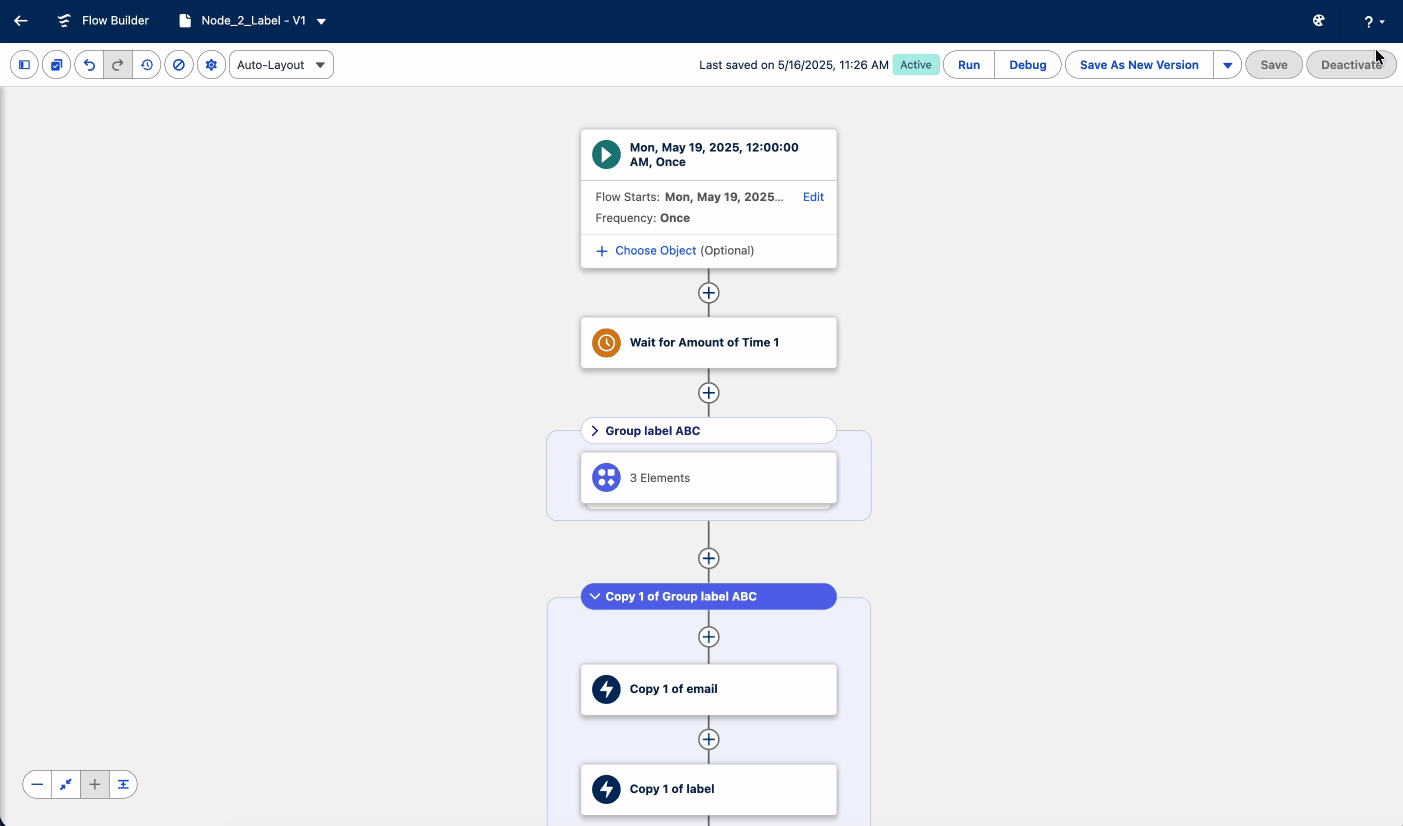Click the 3 Elements group icon
This screenshot has width=1403, height=826.
(606, 478)
